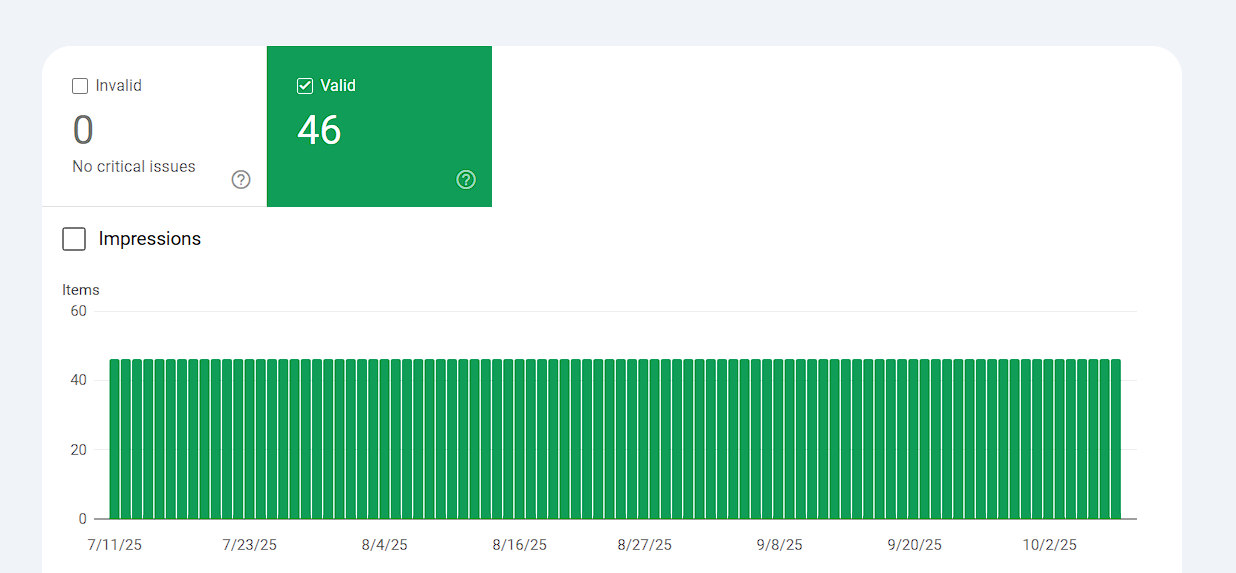
Task: Click the No critical issues text
Action: [x=134, y=167]
